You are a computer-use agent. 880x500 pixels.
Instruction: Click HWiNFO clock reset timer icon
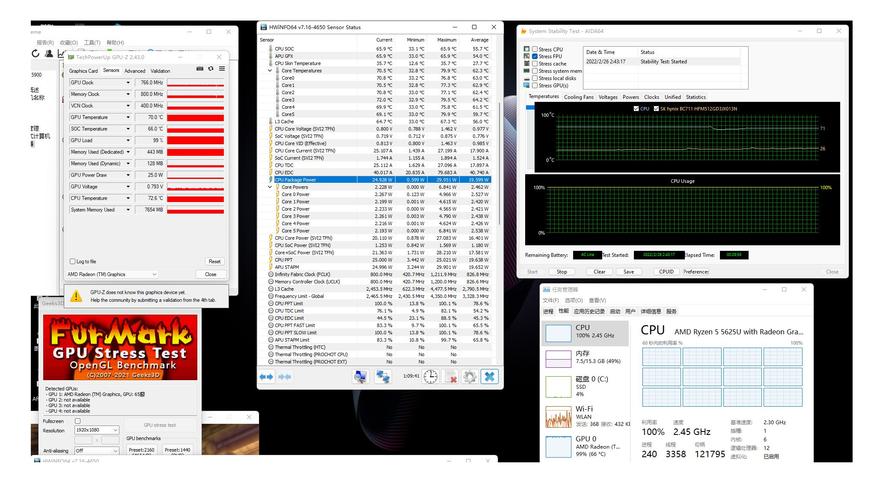point(430,377)
